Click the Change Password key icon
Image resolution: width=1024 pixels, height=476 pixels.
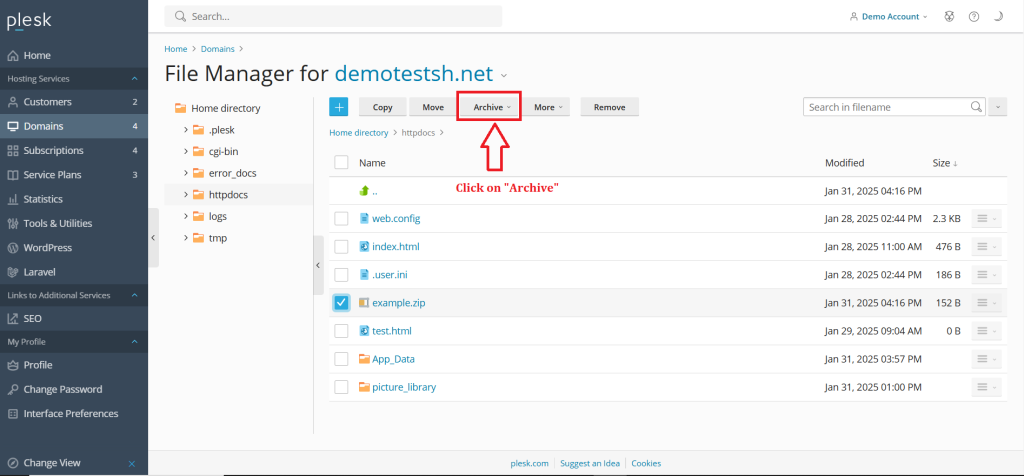tap(12, 389)
